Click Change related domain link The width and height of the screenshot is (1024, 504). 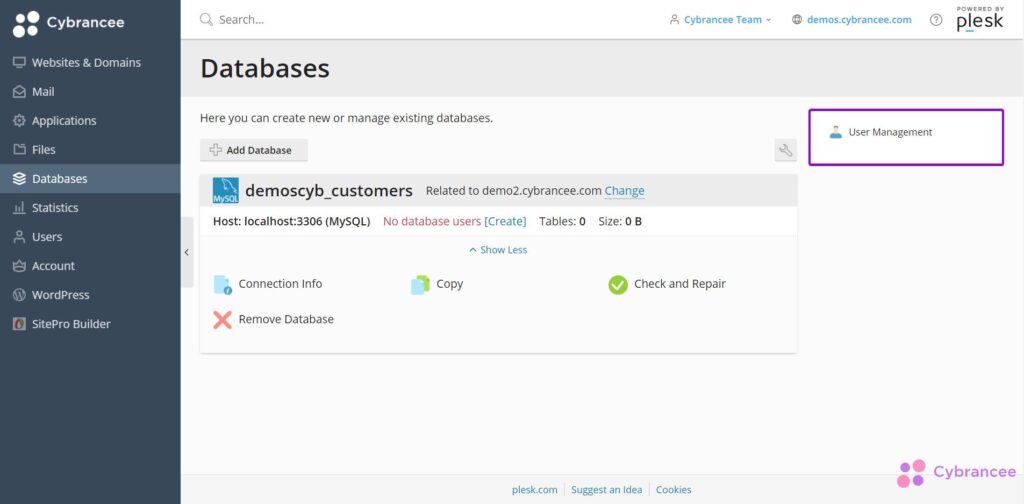click(x=624, y=191)
